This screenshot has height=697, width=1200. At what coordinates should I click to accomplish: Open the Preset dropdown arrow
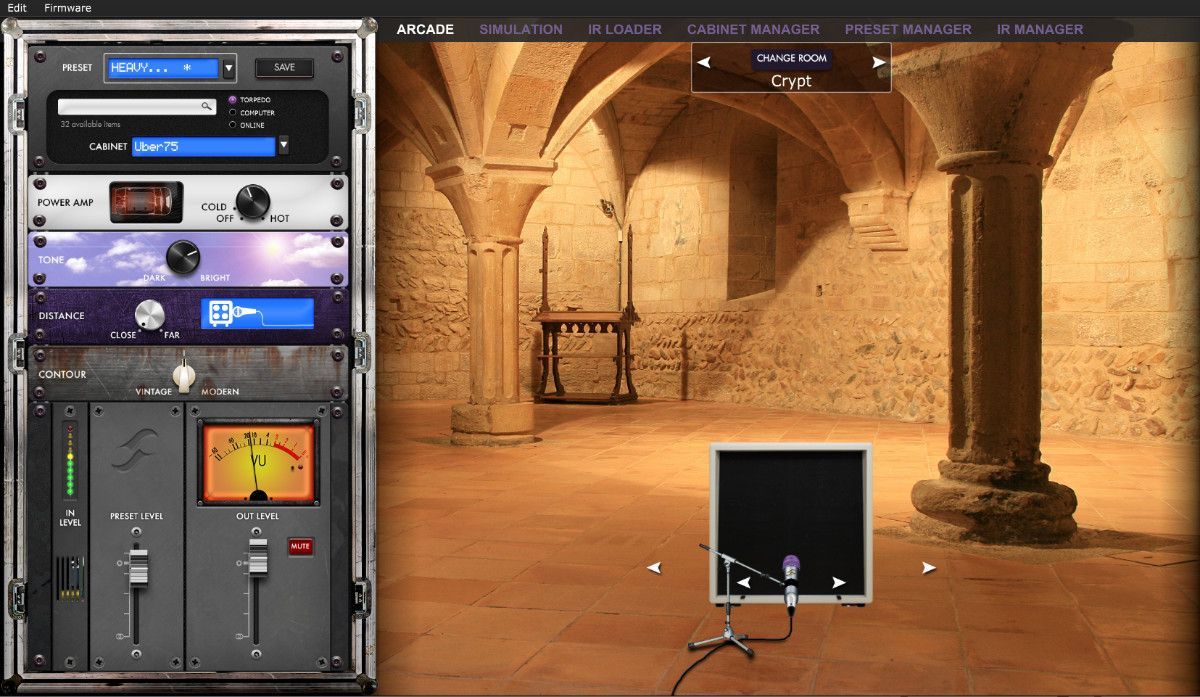tap(229, 68)
